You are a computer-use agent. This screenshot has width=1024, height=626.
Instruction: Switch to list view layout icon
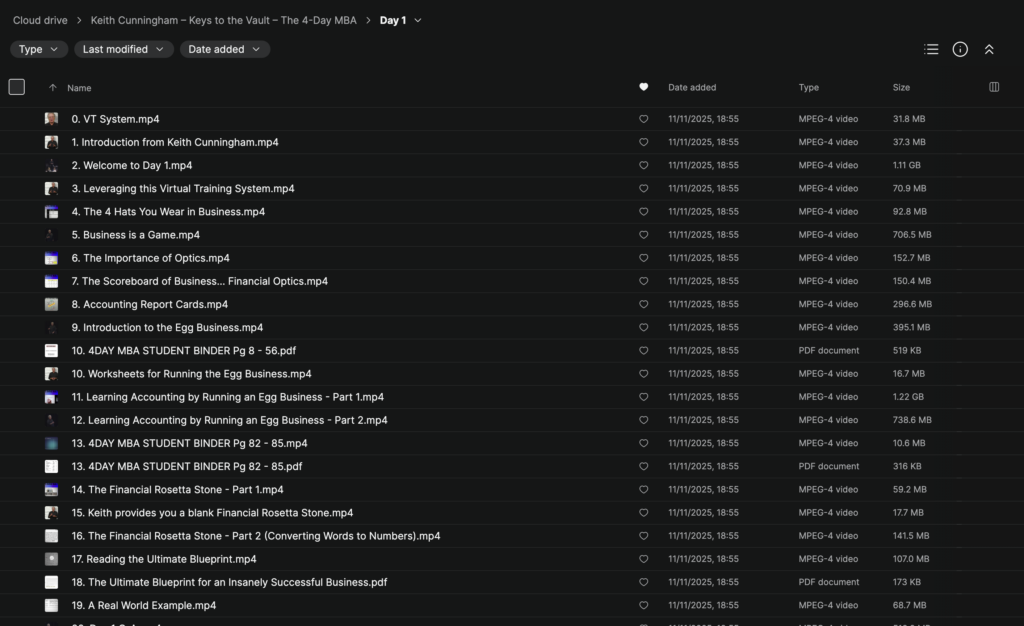tap(931, 49)
